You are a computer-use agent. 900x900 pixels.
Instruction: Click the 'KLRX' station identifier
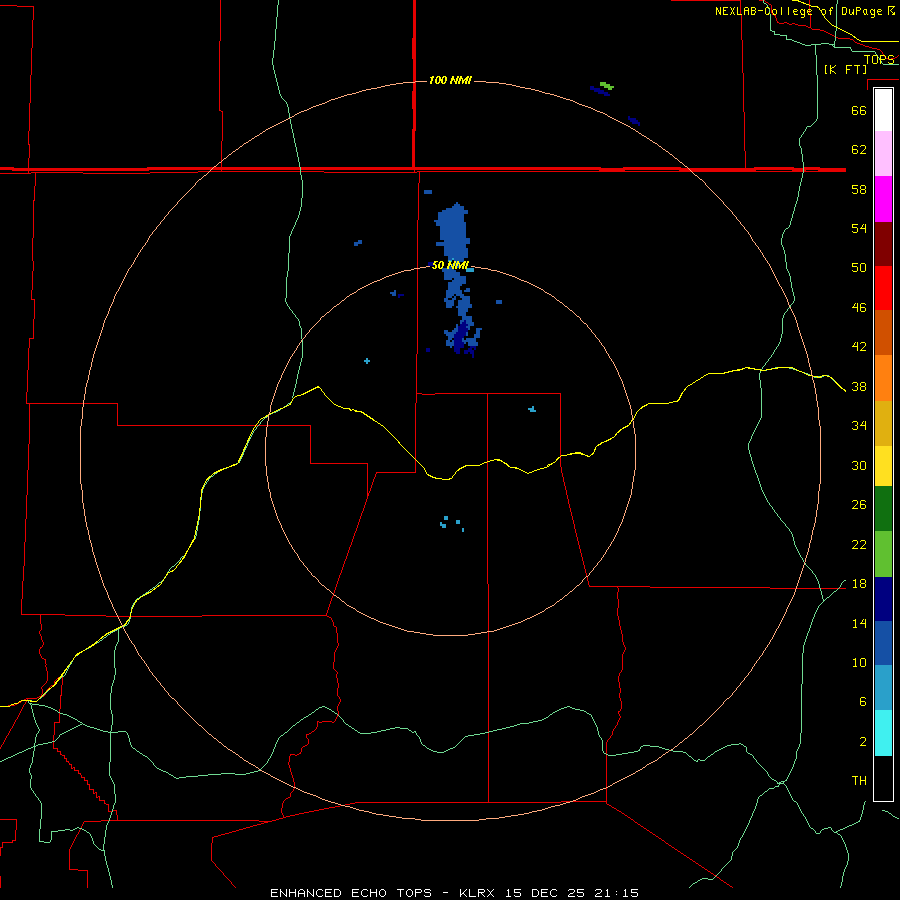tap(479, 893)
